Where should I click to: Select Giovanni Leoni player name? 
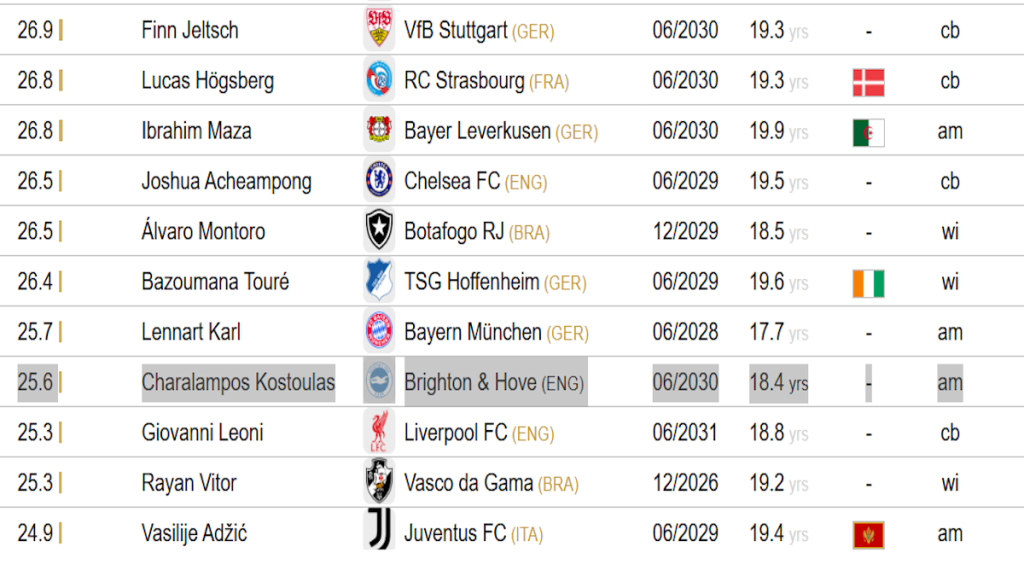[202, 433]
